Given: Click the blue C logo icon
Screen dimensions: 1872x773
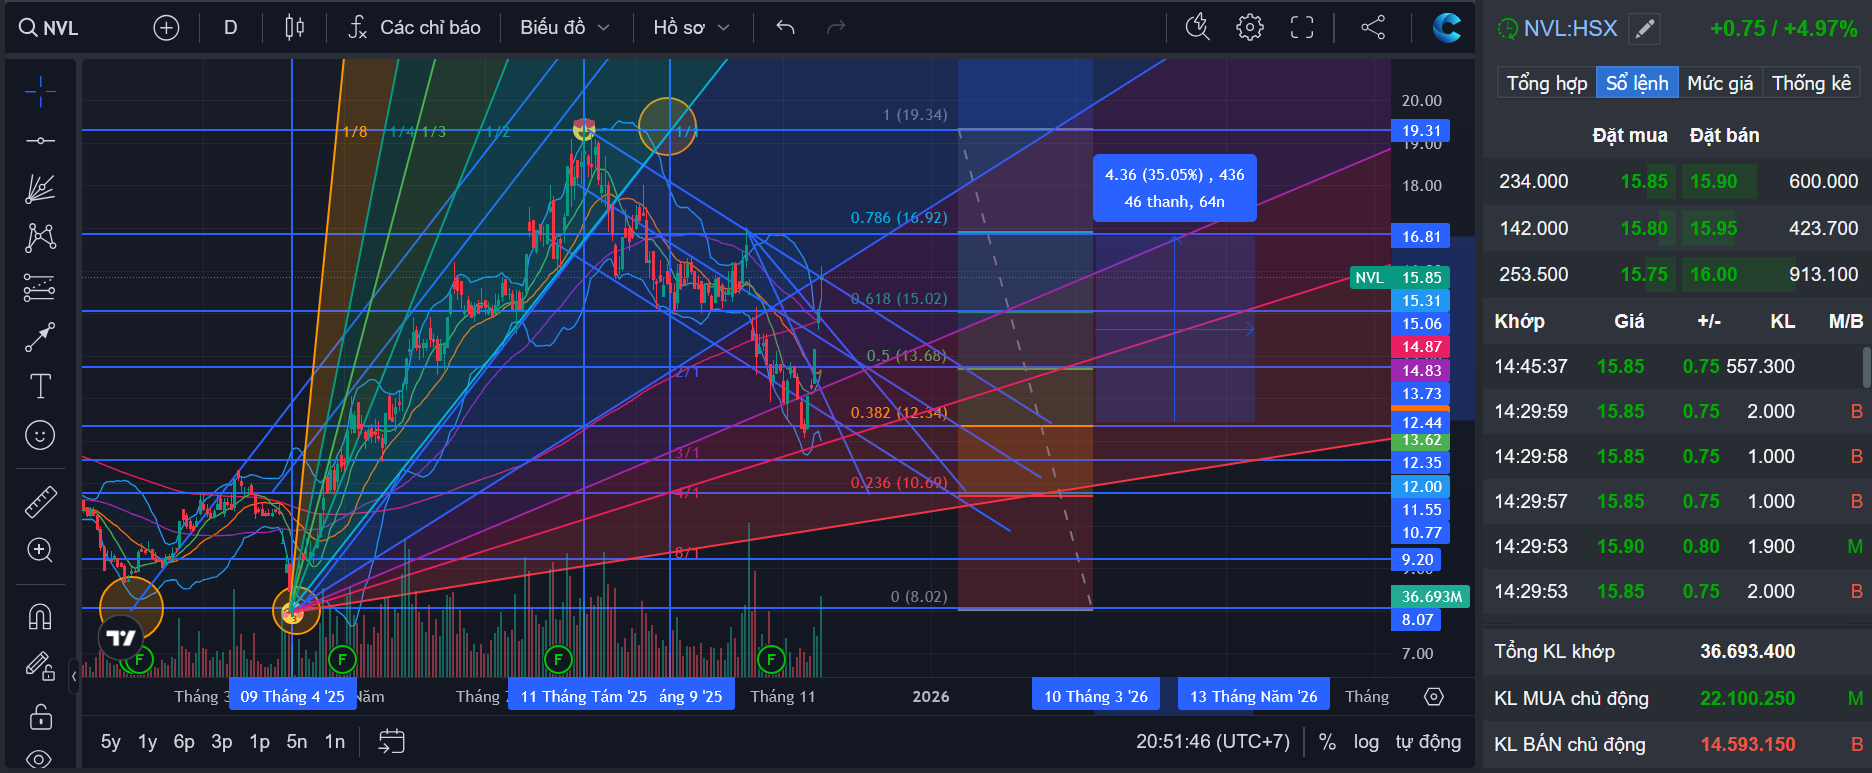Looking at the screenshot, I should 1446,28.
